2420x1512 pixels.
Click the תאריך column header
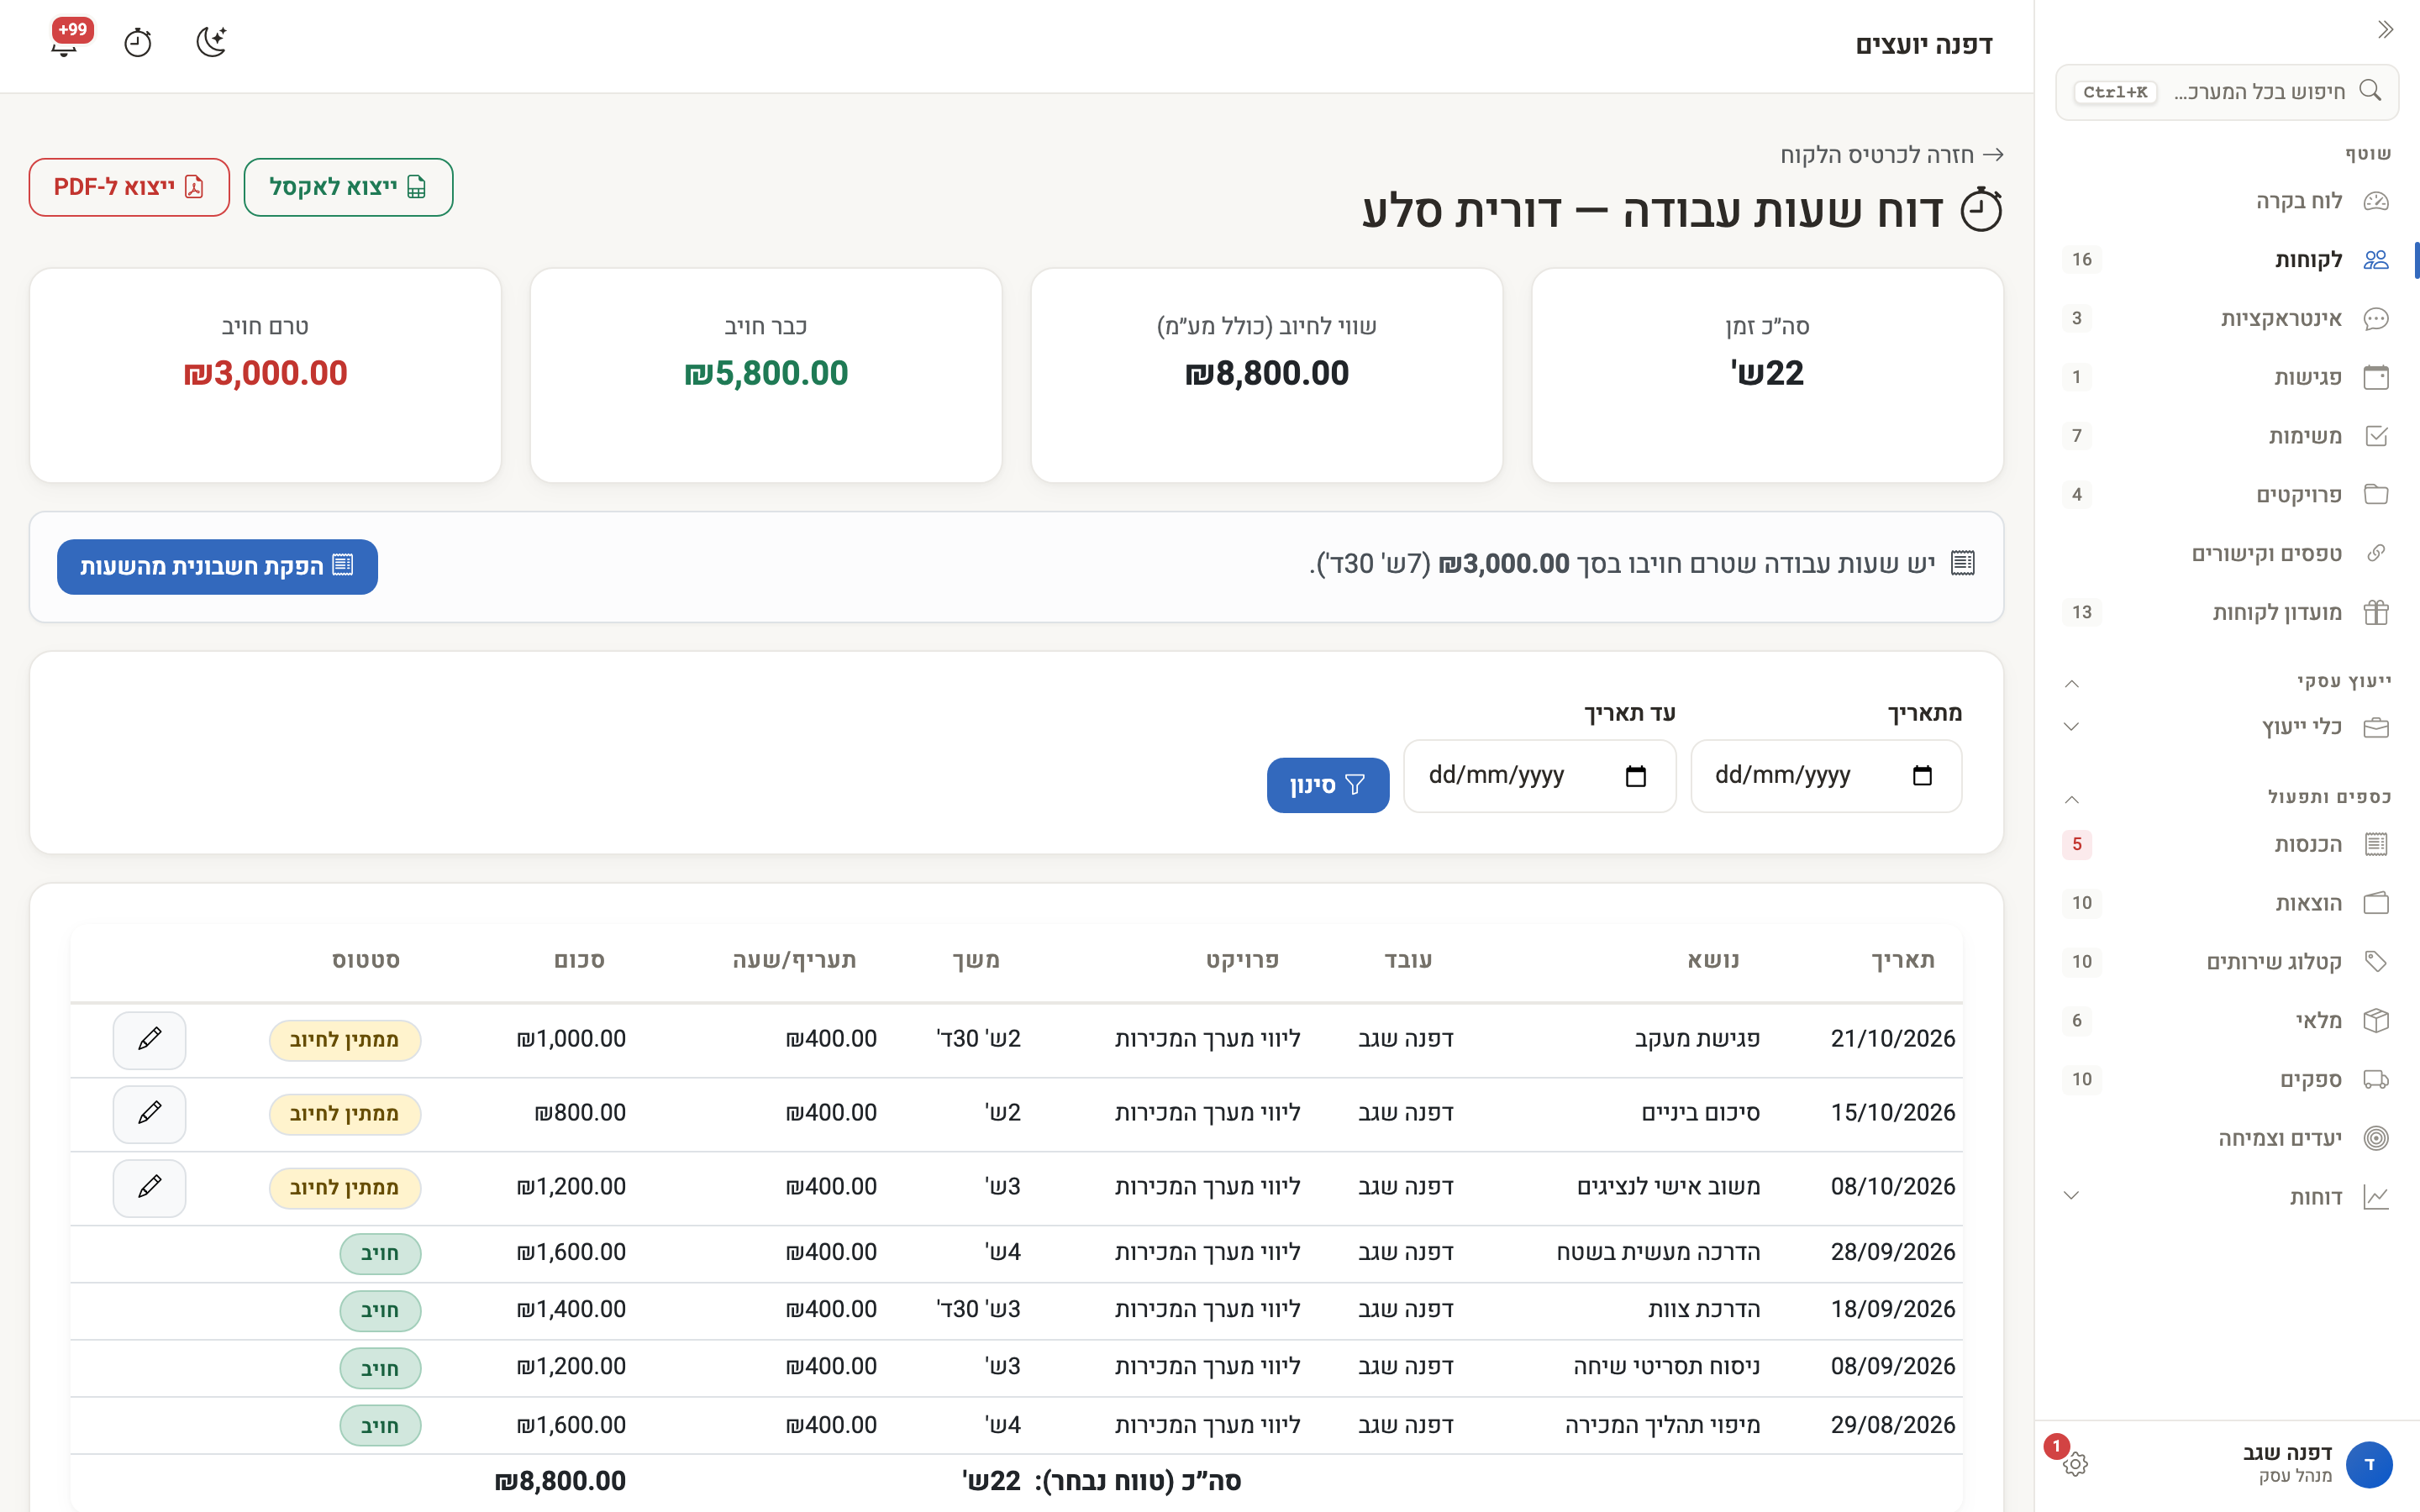[1903, 961]
